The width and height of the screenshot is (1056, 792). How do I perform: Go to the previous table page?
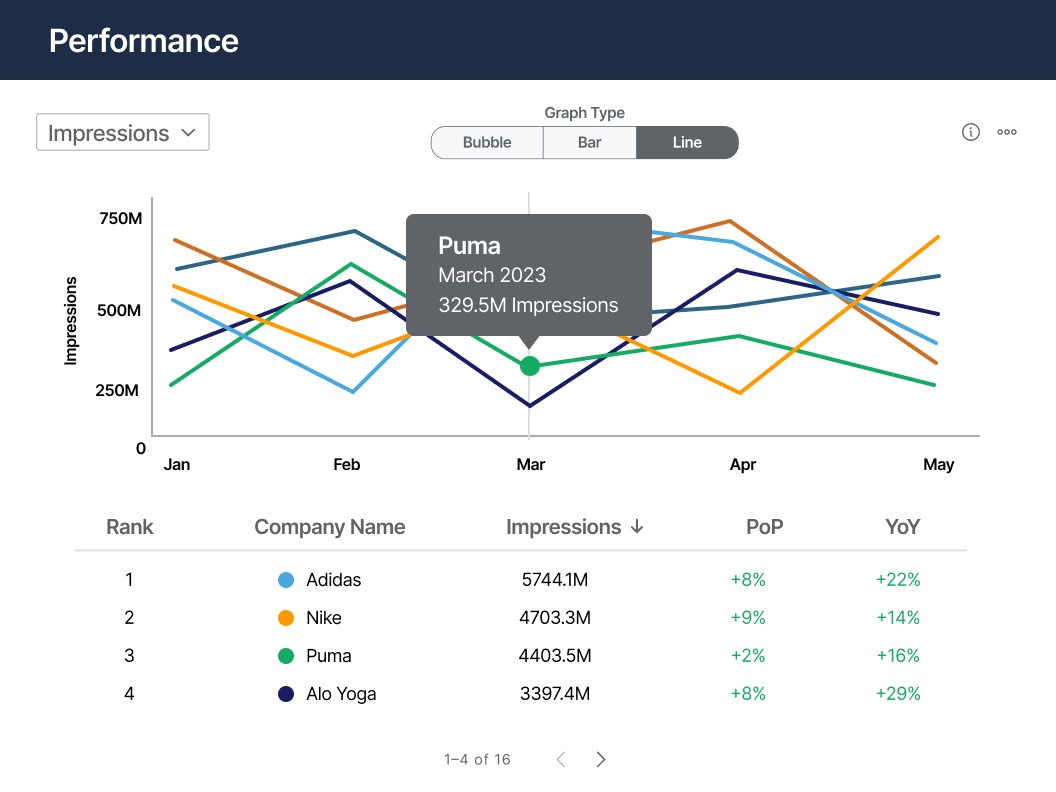pos(560,760)
